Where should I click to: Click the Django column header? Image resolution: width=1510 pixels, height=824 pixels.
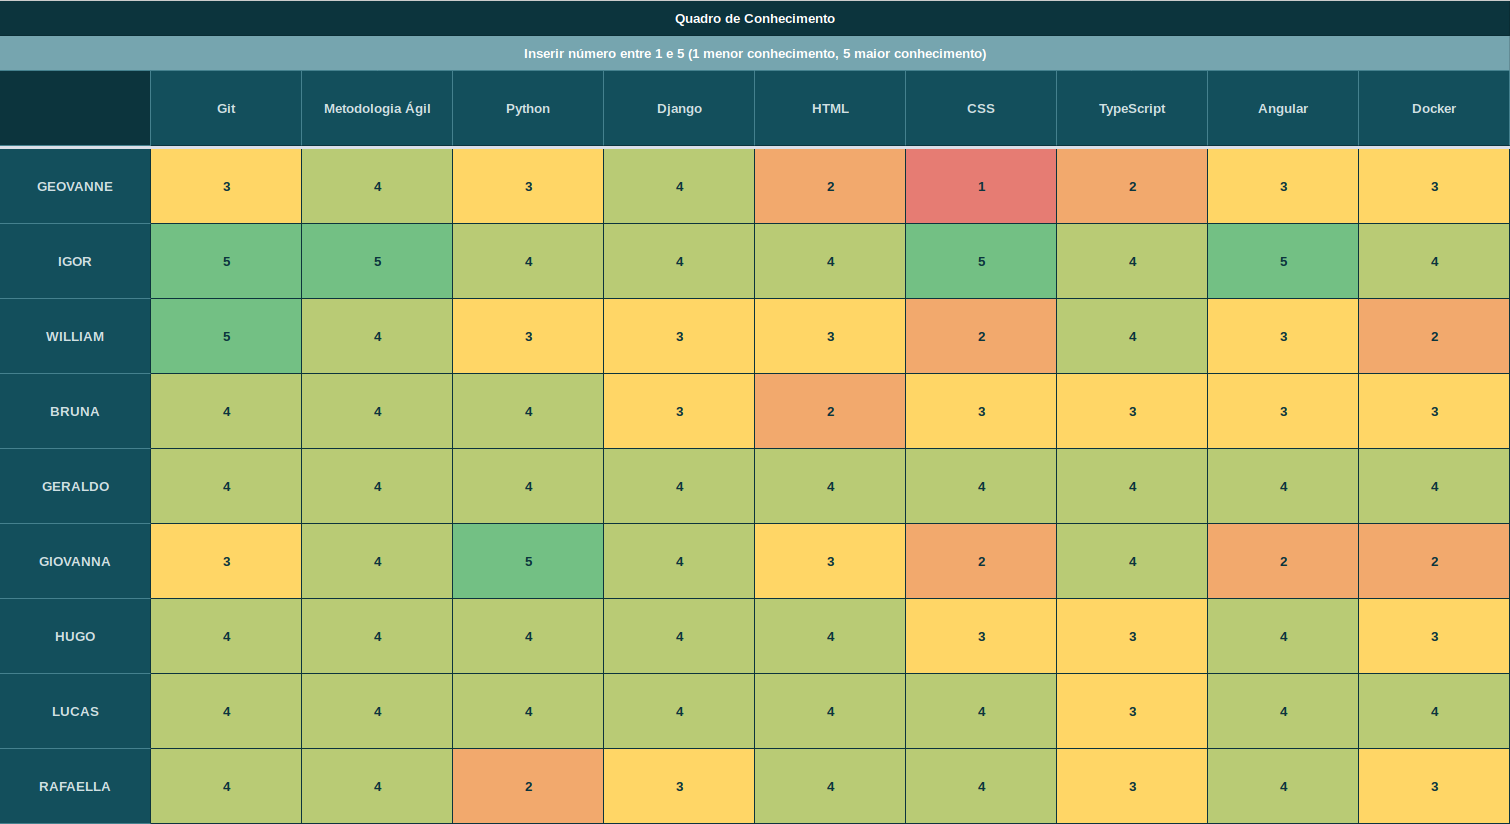[x=679, y=108]
